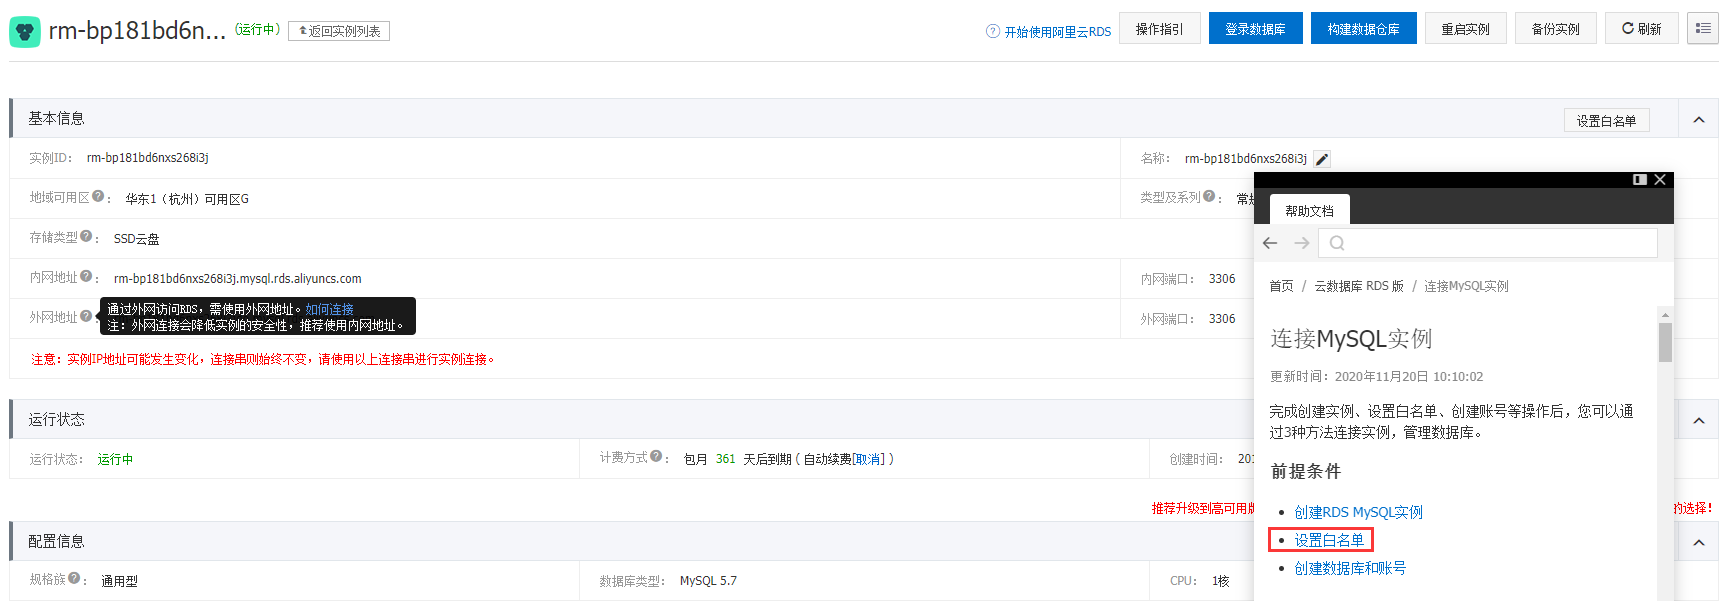Click 连接MySQL实例 breadcrumb item
This screenshot has width=1734, height=601.
1466,286
